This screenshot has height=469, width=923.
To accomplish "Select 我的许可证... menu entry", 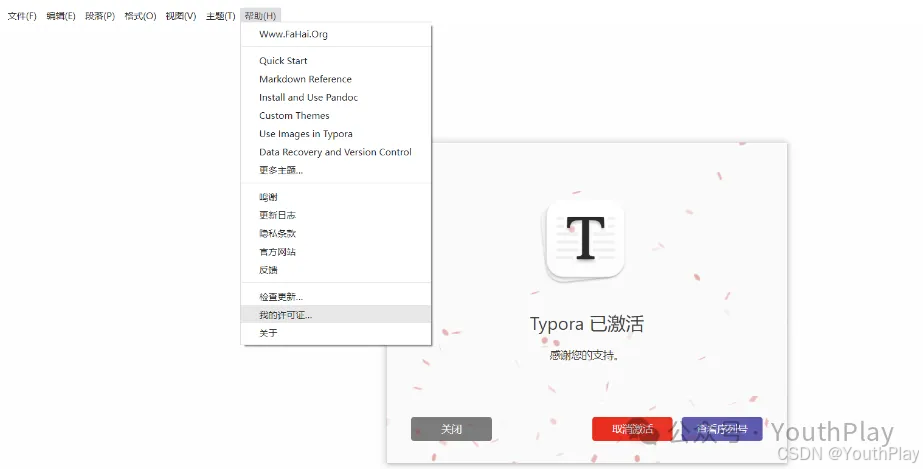I will click(x=336, y=315).
